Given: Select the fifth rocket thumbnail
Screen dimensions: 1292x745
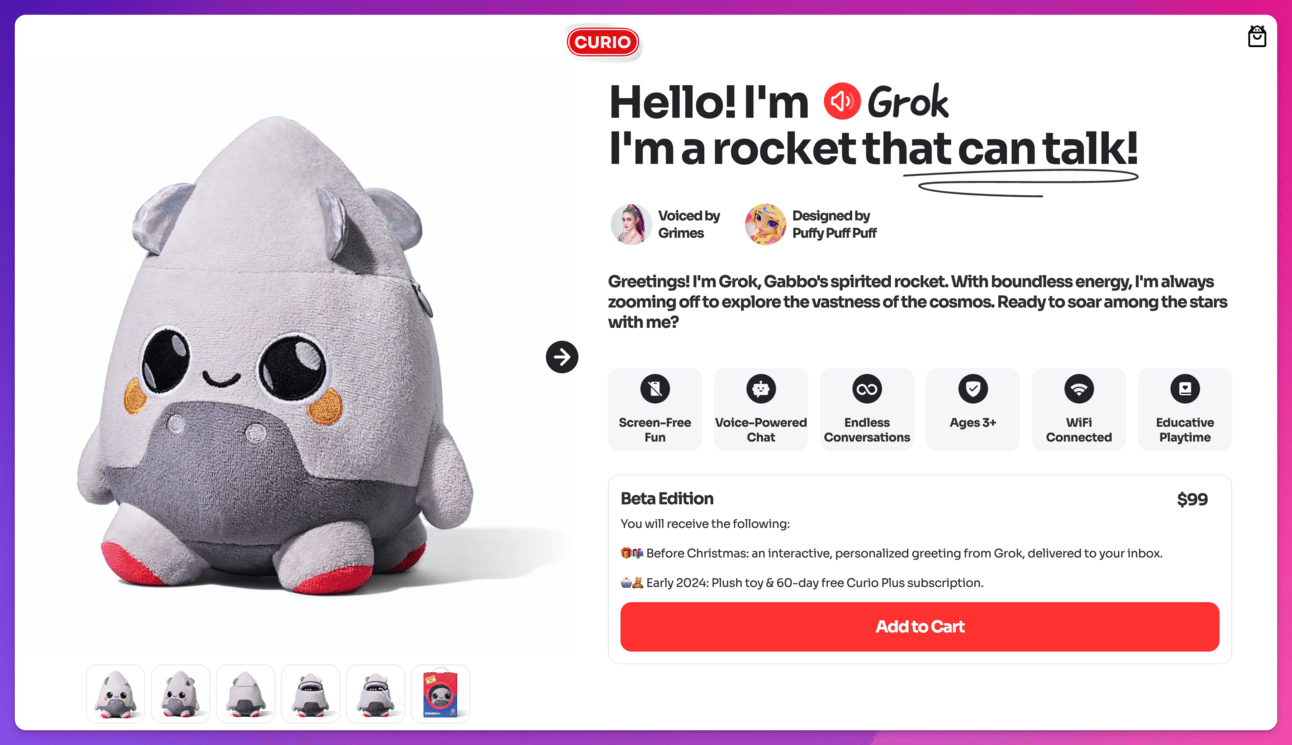Looking at the screenshot, I should click(x=376, y=693).
